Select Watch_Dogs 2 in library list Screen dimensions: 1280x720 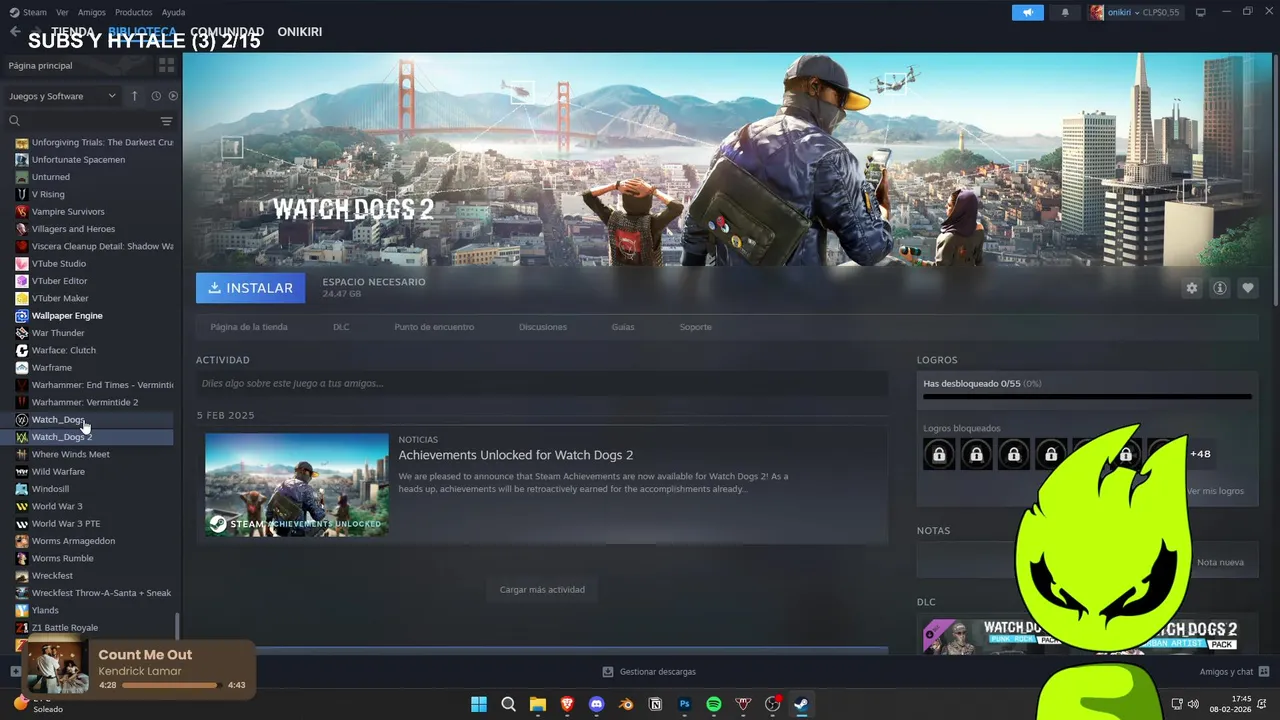pos(94,437)
